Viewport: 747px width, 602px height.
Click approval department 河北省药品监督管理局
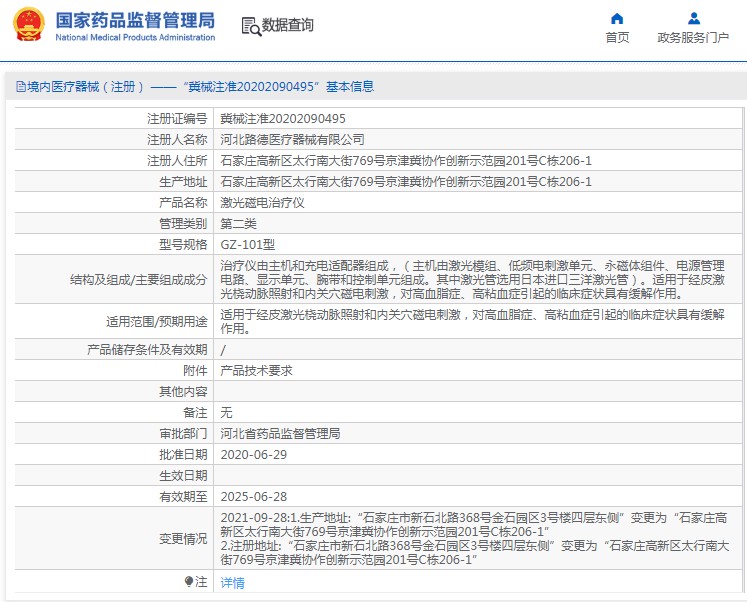tap(280, 434)
